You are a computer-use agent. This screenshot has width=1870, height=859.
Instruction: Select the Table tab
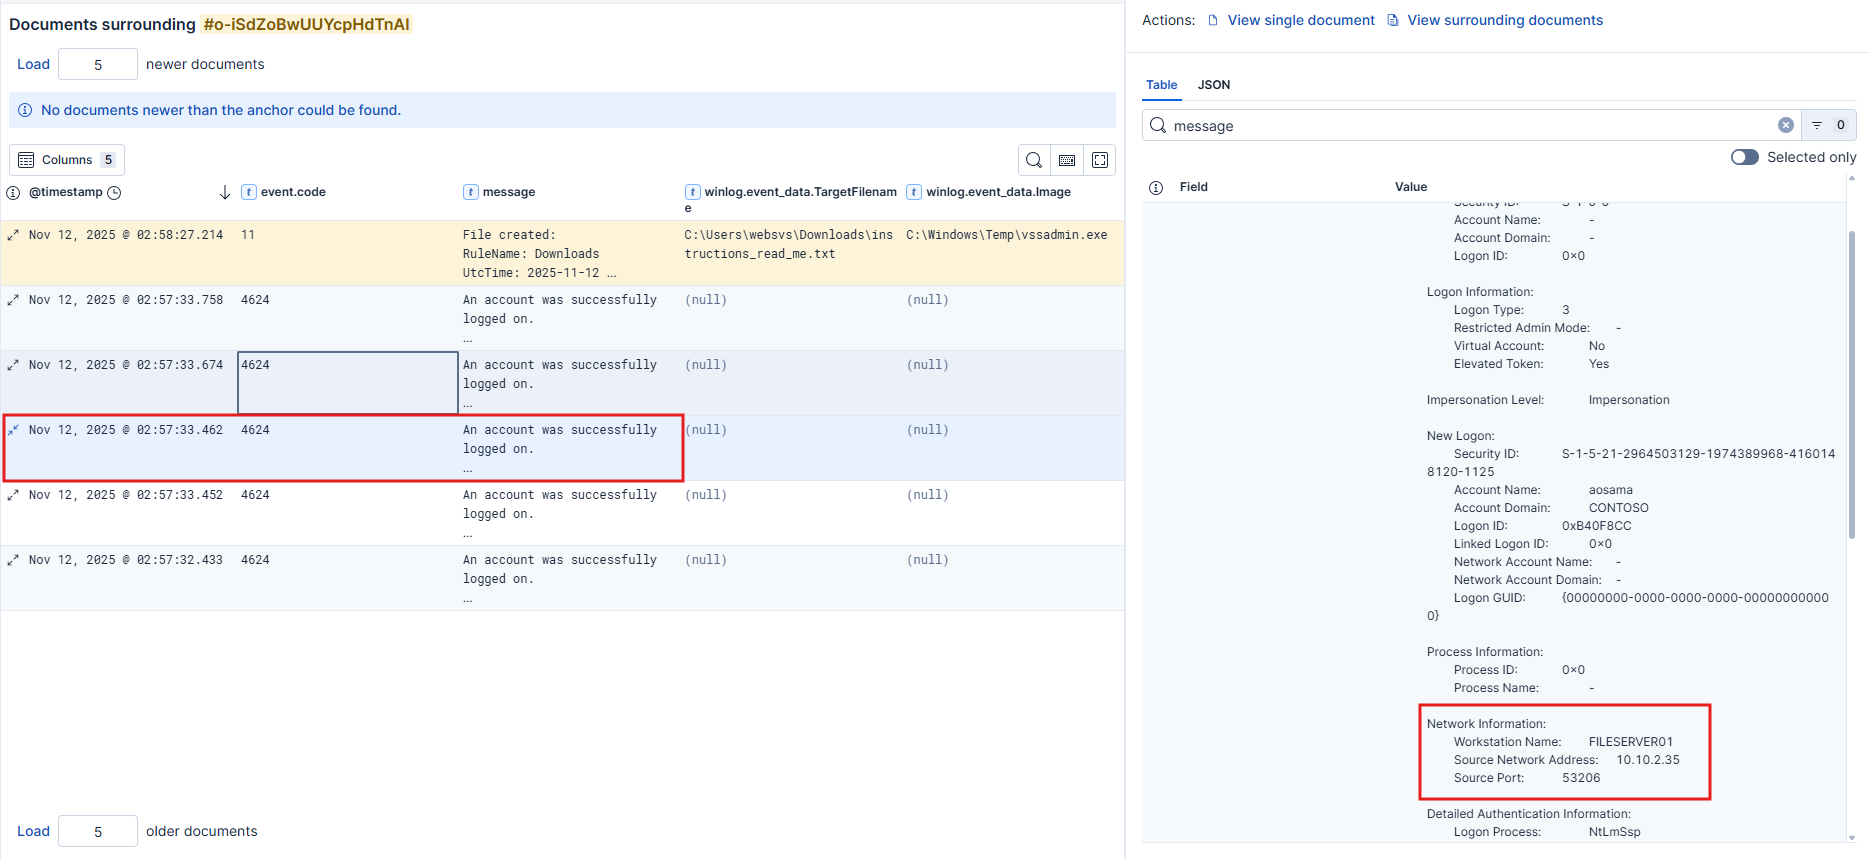click(x=1161, y=85)
